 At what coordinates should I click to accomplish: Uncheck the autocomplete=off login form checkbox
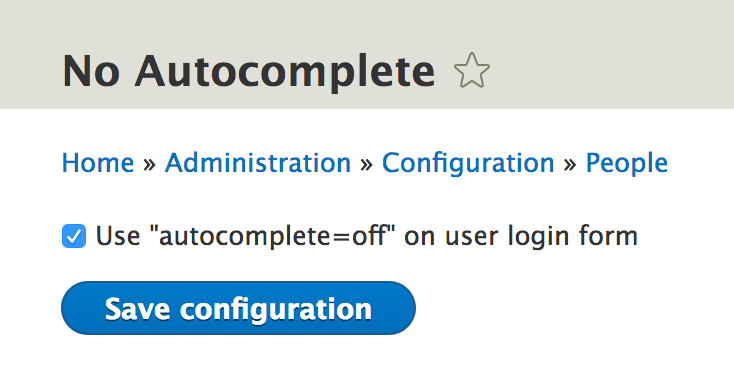click(74, 236)
